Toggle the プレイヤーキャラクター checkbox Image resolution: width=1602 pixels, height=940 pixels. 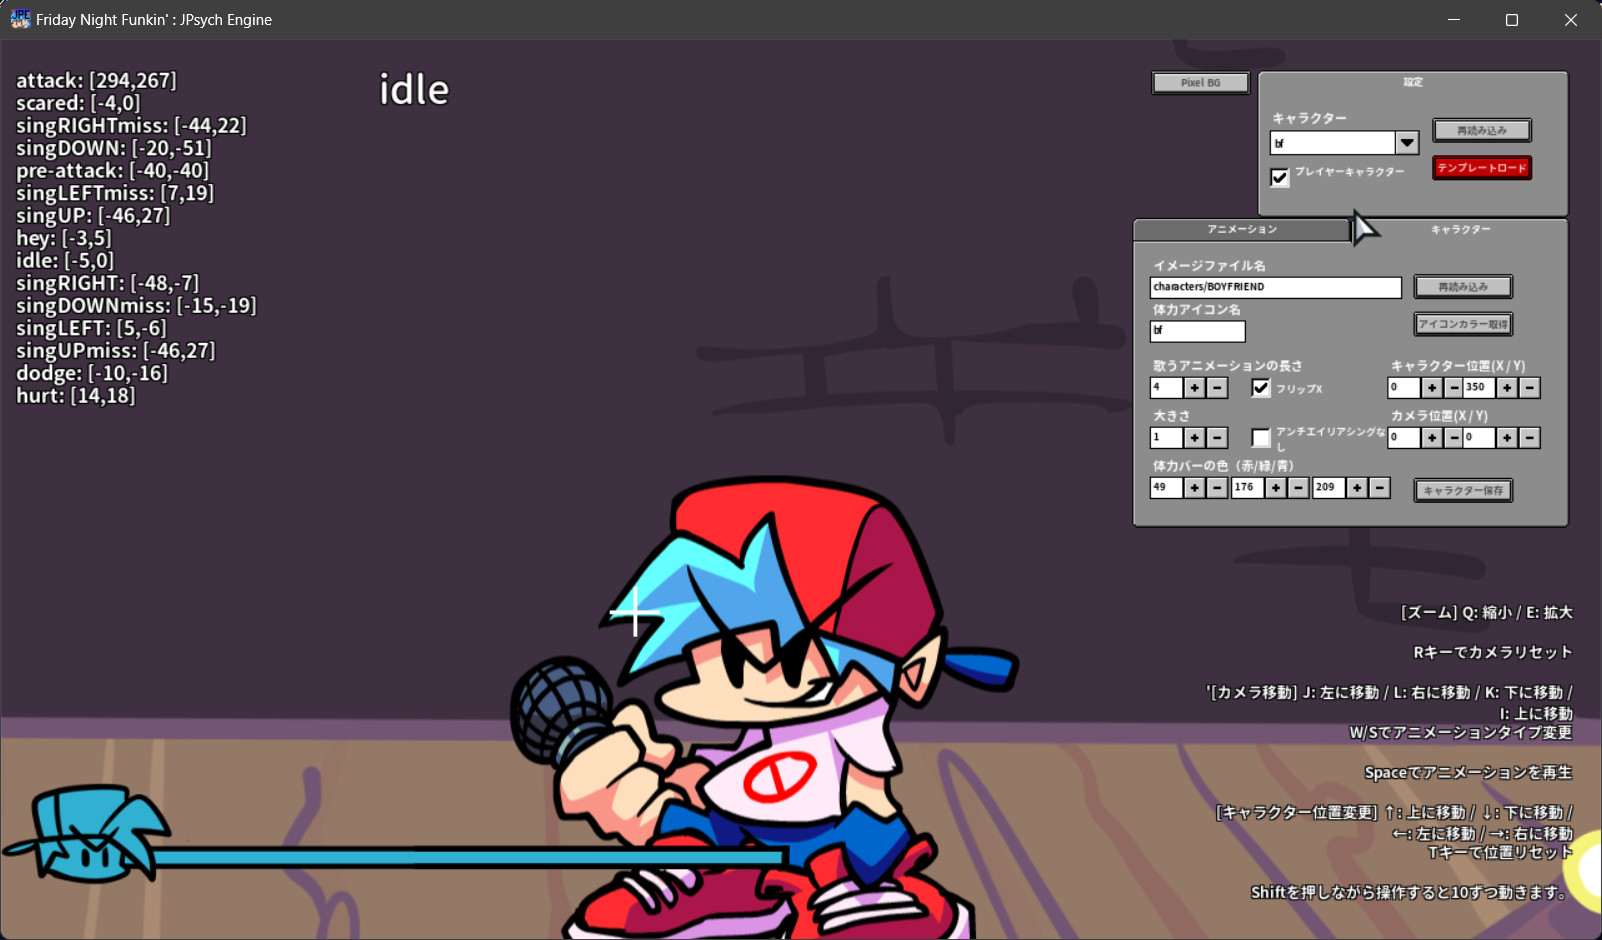[x=1280, y=177]
